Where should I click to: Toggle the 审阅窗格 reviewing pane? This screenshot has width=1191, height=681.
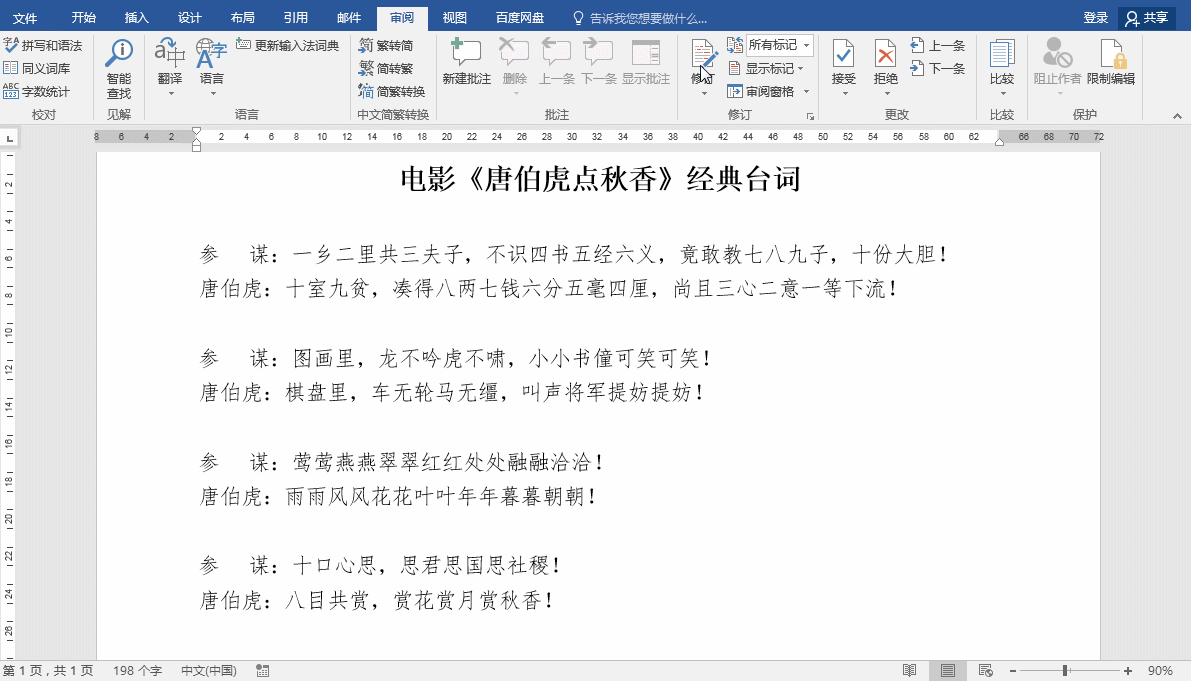[768, 91]
